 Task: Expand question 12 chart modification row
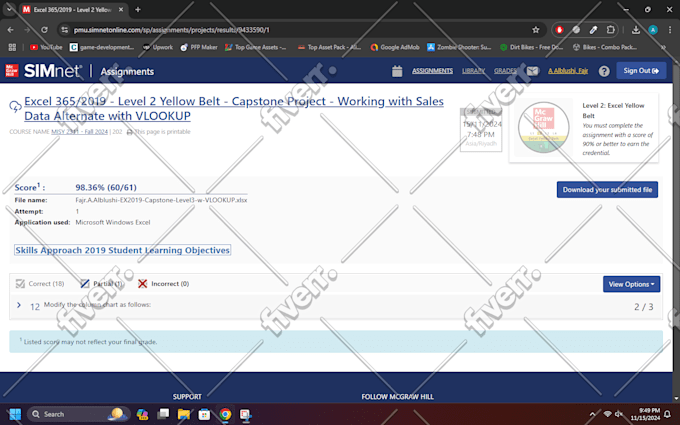(19, 305)
